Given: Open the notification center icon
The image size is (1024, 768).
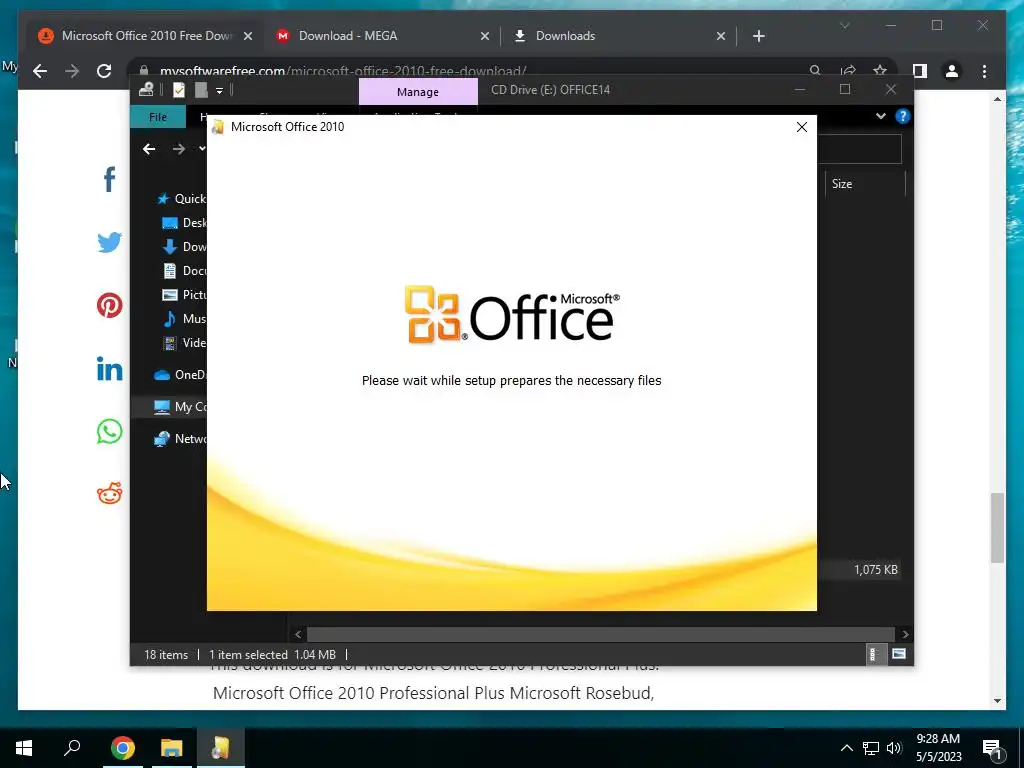Looking at the screenshot, I should [x=992, y=749].
